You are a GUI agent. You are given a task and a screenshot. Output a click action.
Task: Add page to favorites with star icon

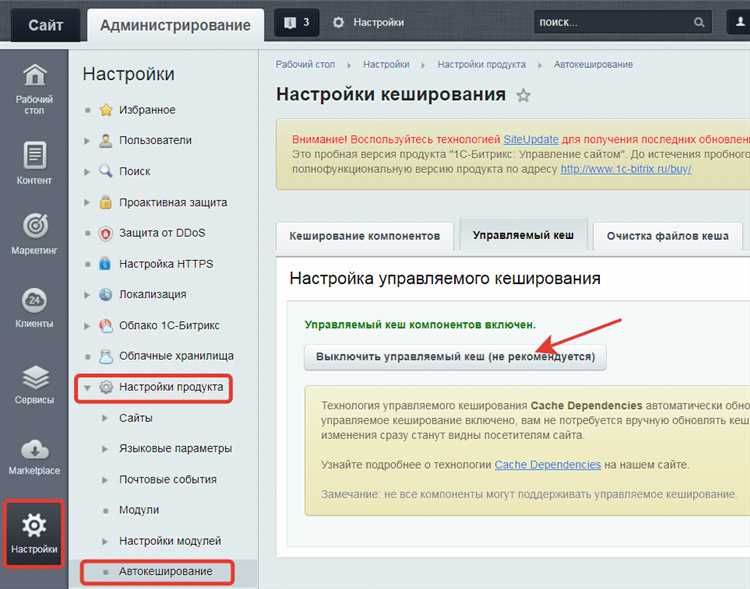523,96
